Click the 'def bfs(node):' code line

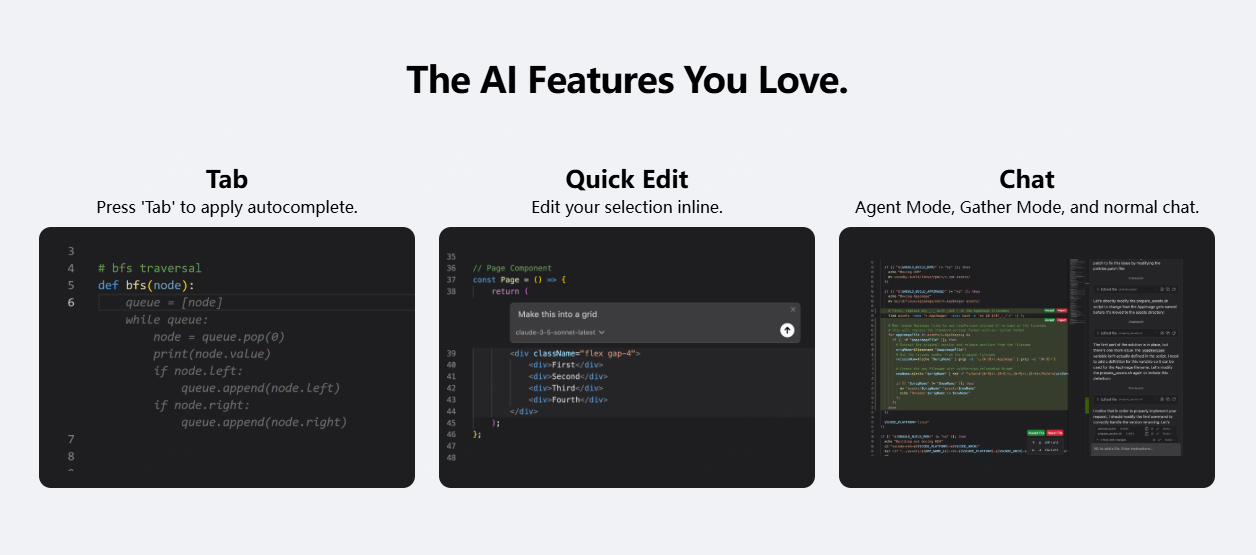(146, 285)
